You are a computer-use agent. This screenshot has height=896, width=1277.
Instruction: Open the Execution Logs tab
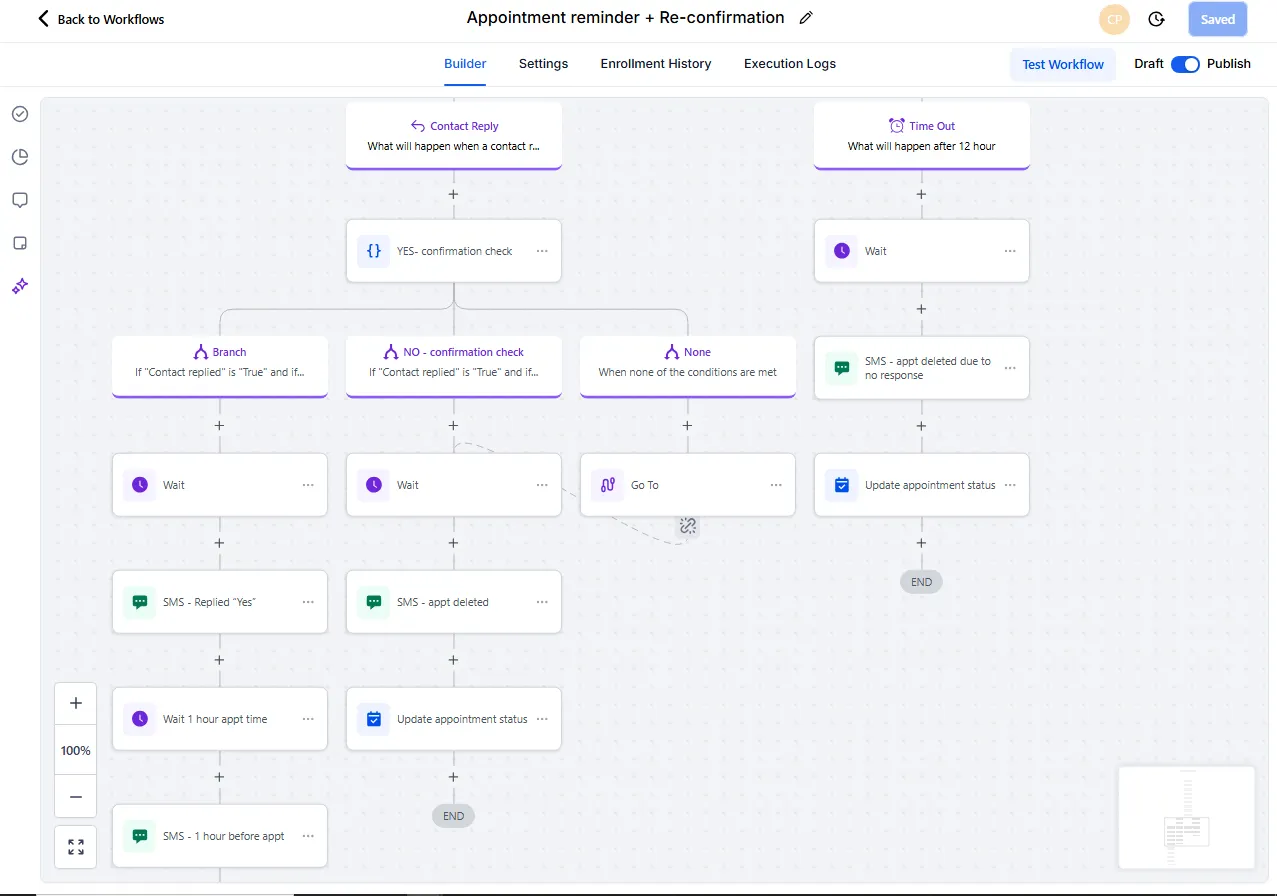click(x=789, y=64)
